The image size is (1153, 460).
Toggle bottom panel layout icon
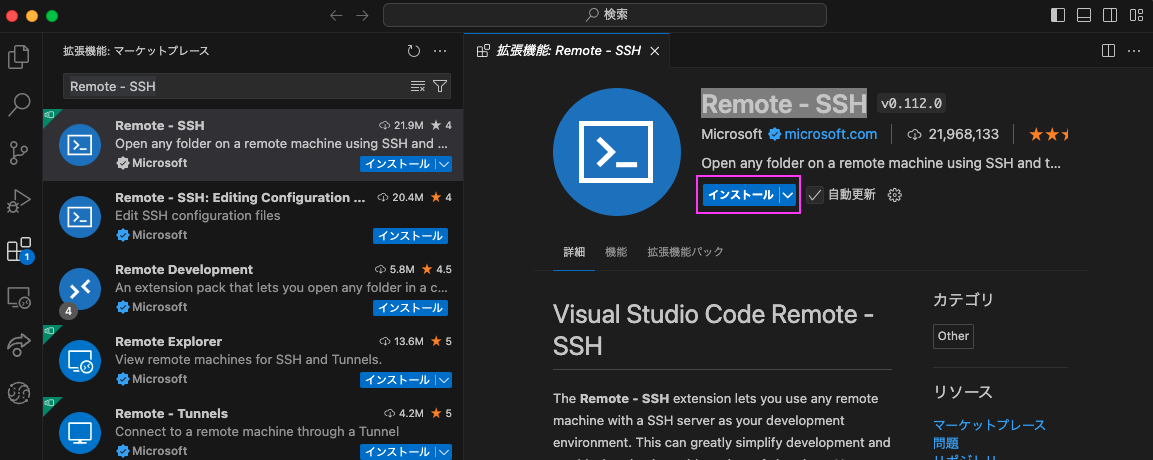pos(1084,15)
